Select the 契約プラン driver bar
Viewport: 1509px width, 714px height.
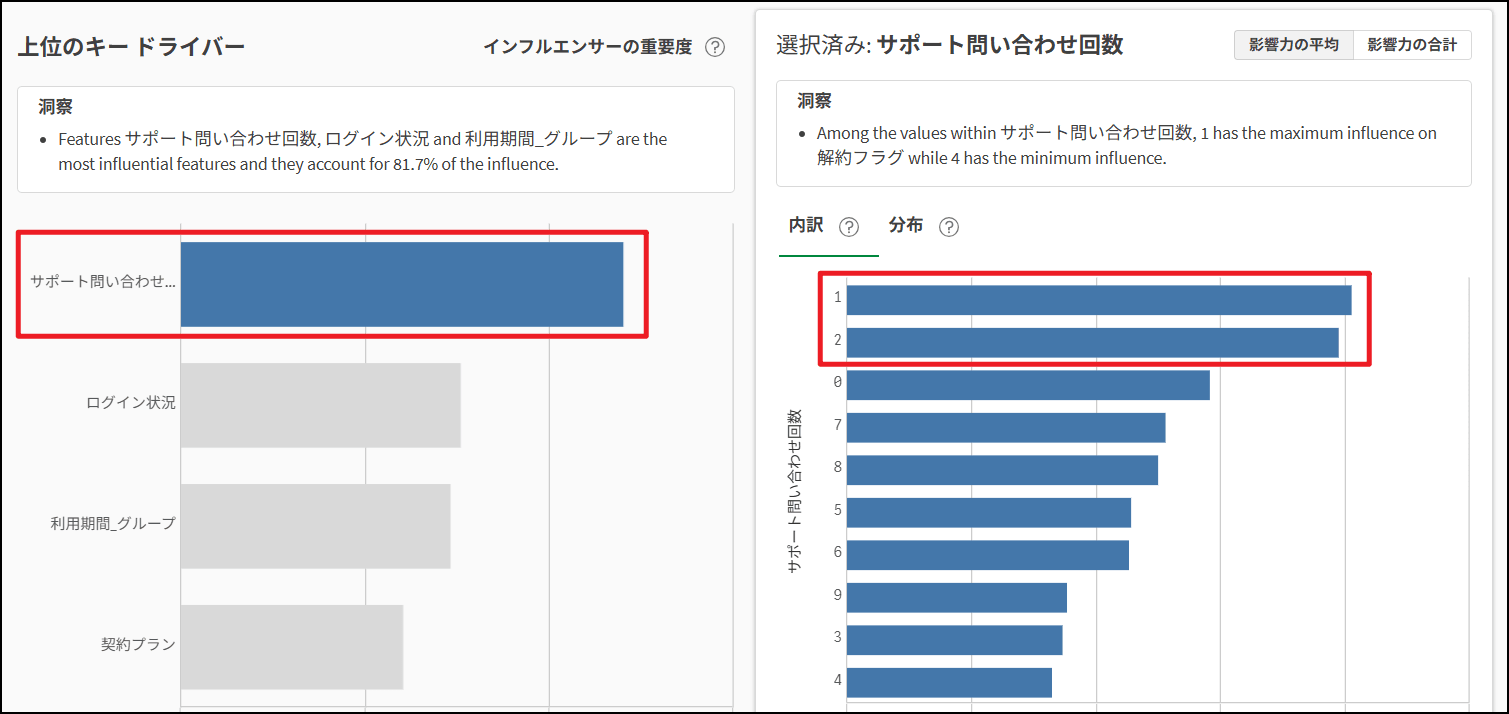coord(291,647)
